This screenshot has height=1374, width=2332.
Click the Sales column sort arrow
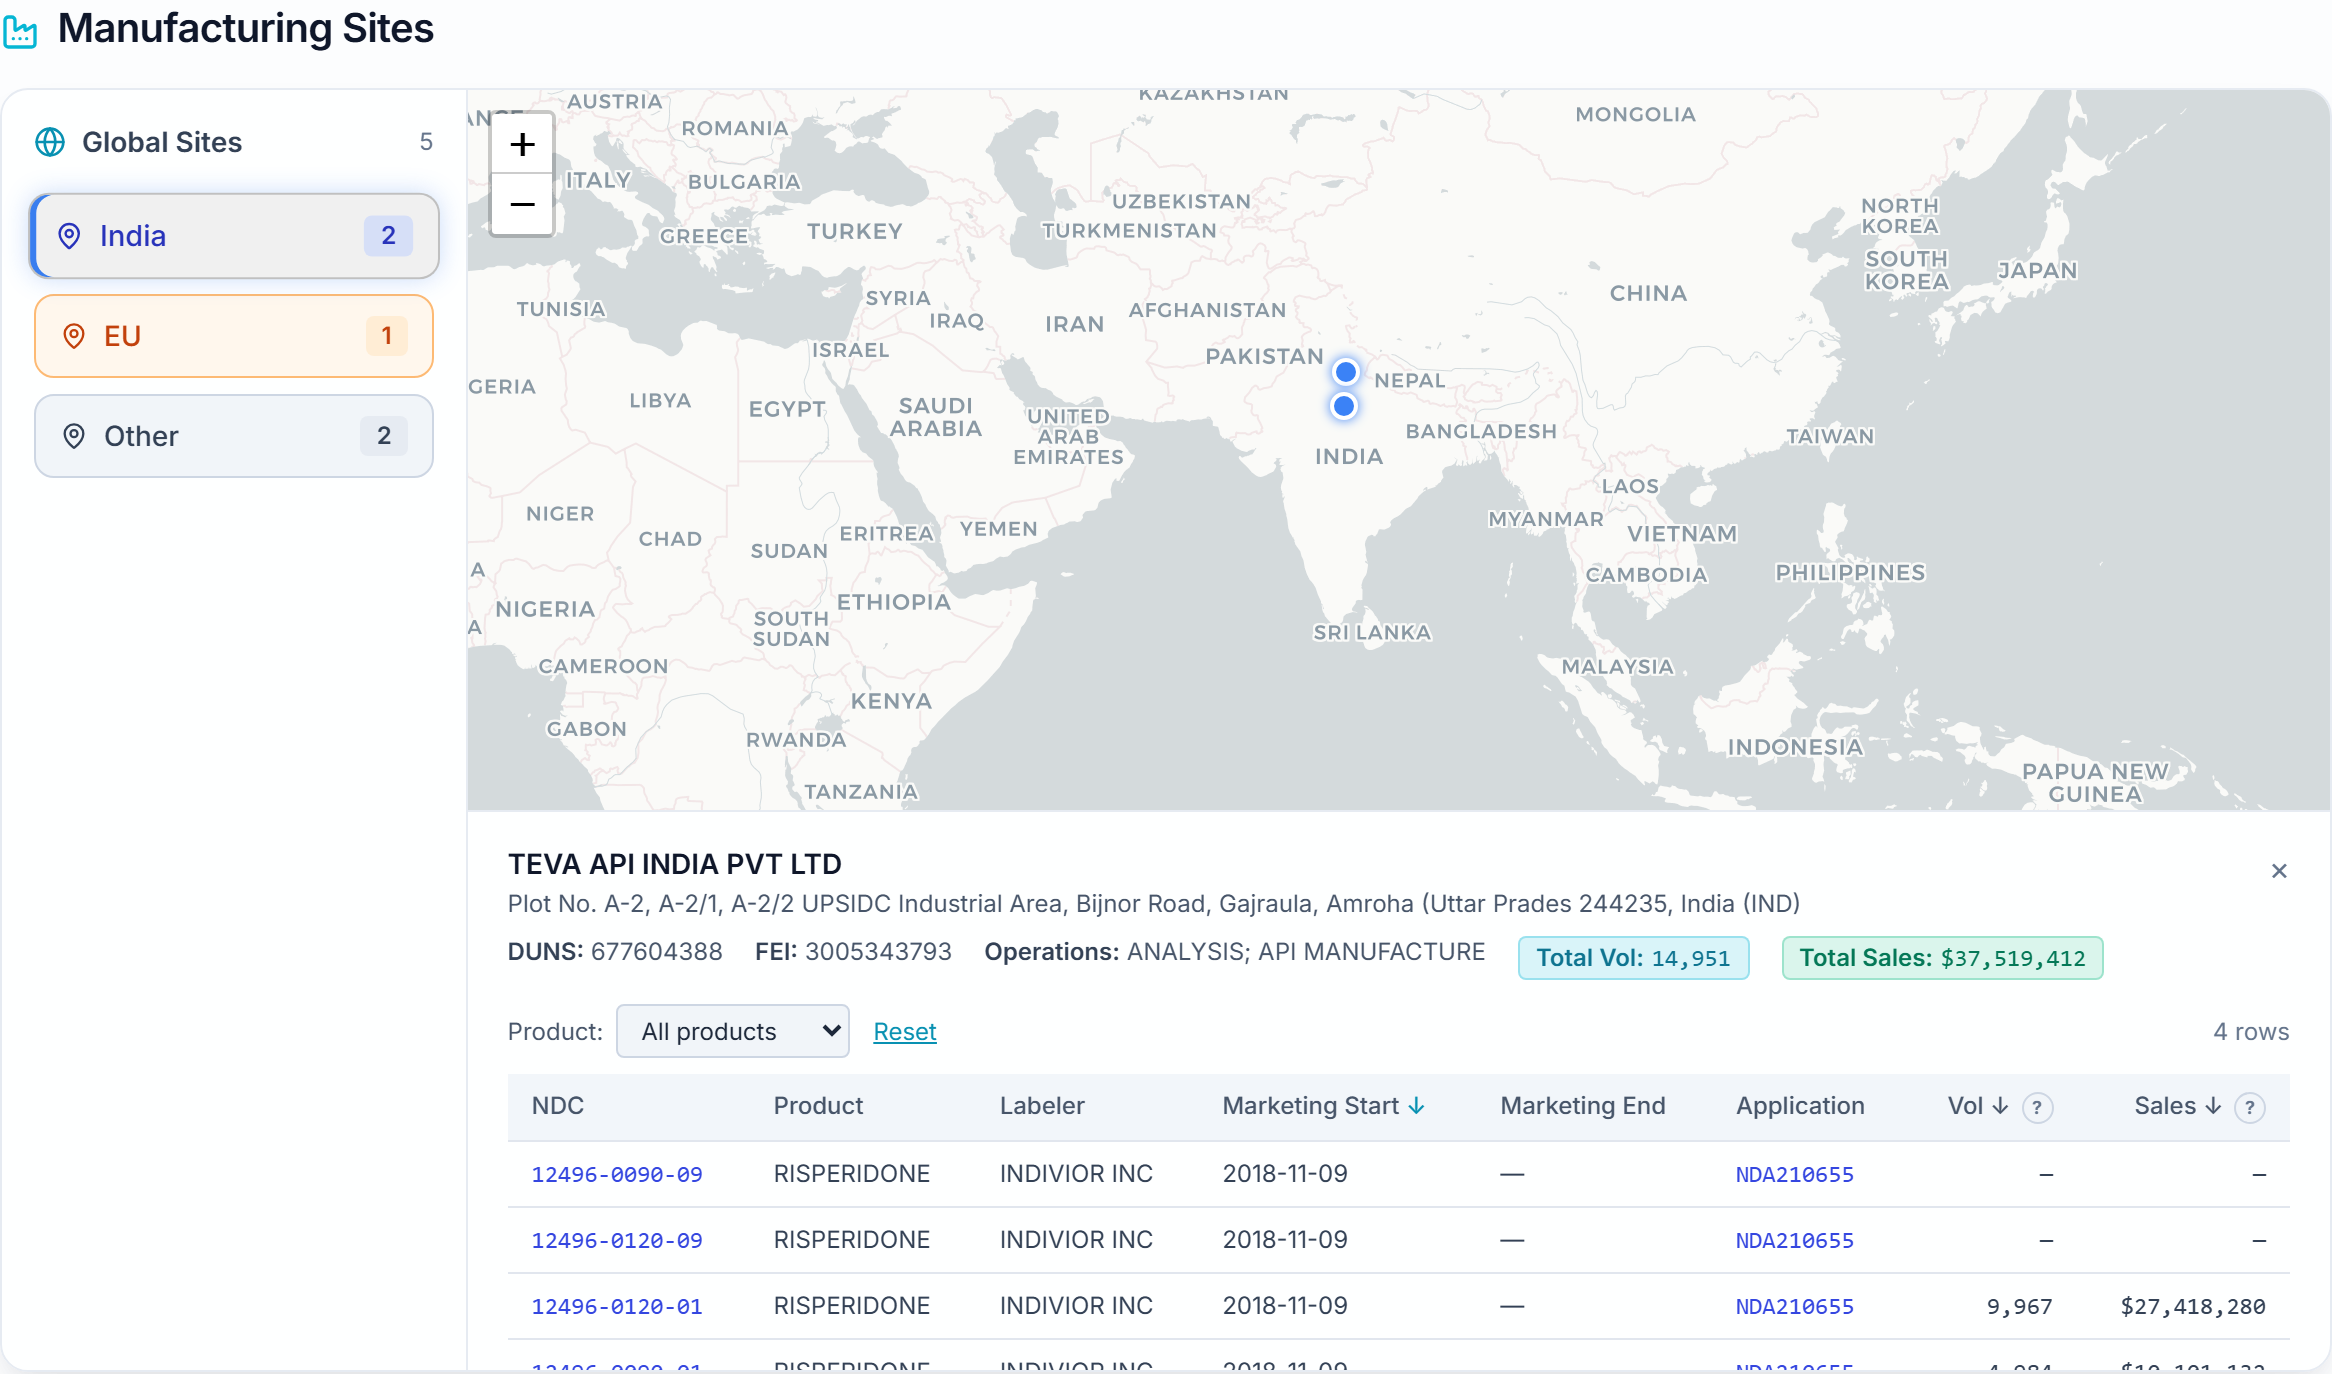click(2213, 1106)
